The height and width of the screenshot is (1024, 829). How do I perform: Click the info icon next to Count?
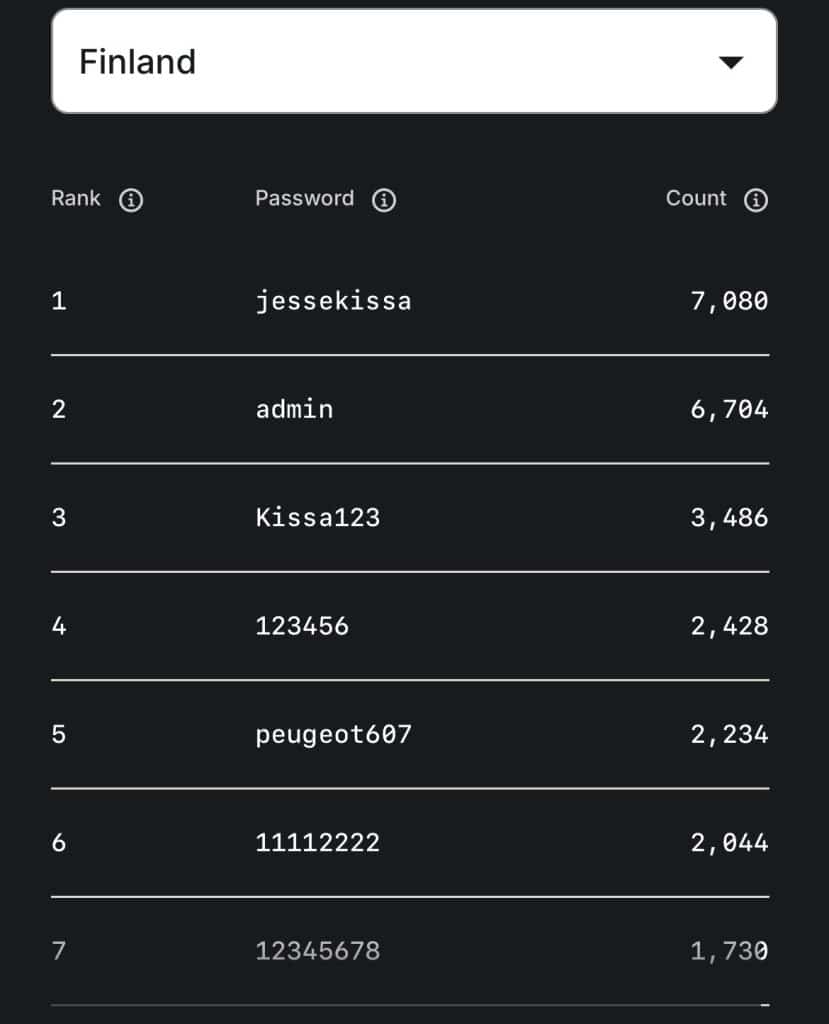coord(756,200)
